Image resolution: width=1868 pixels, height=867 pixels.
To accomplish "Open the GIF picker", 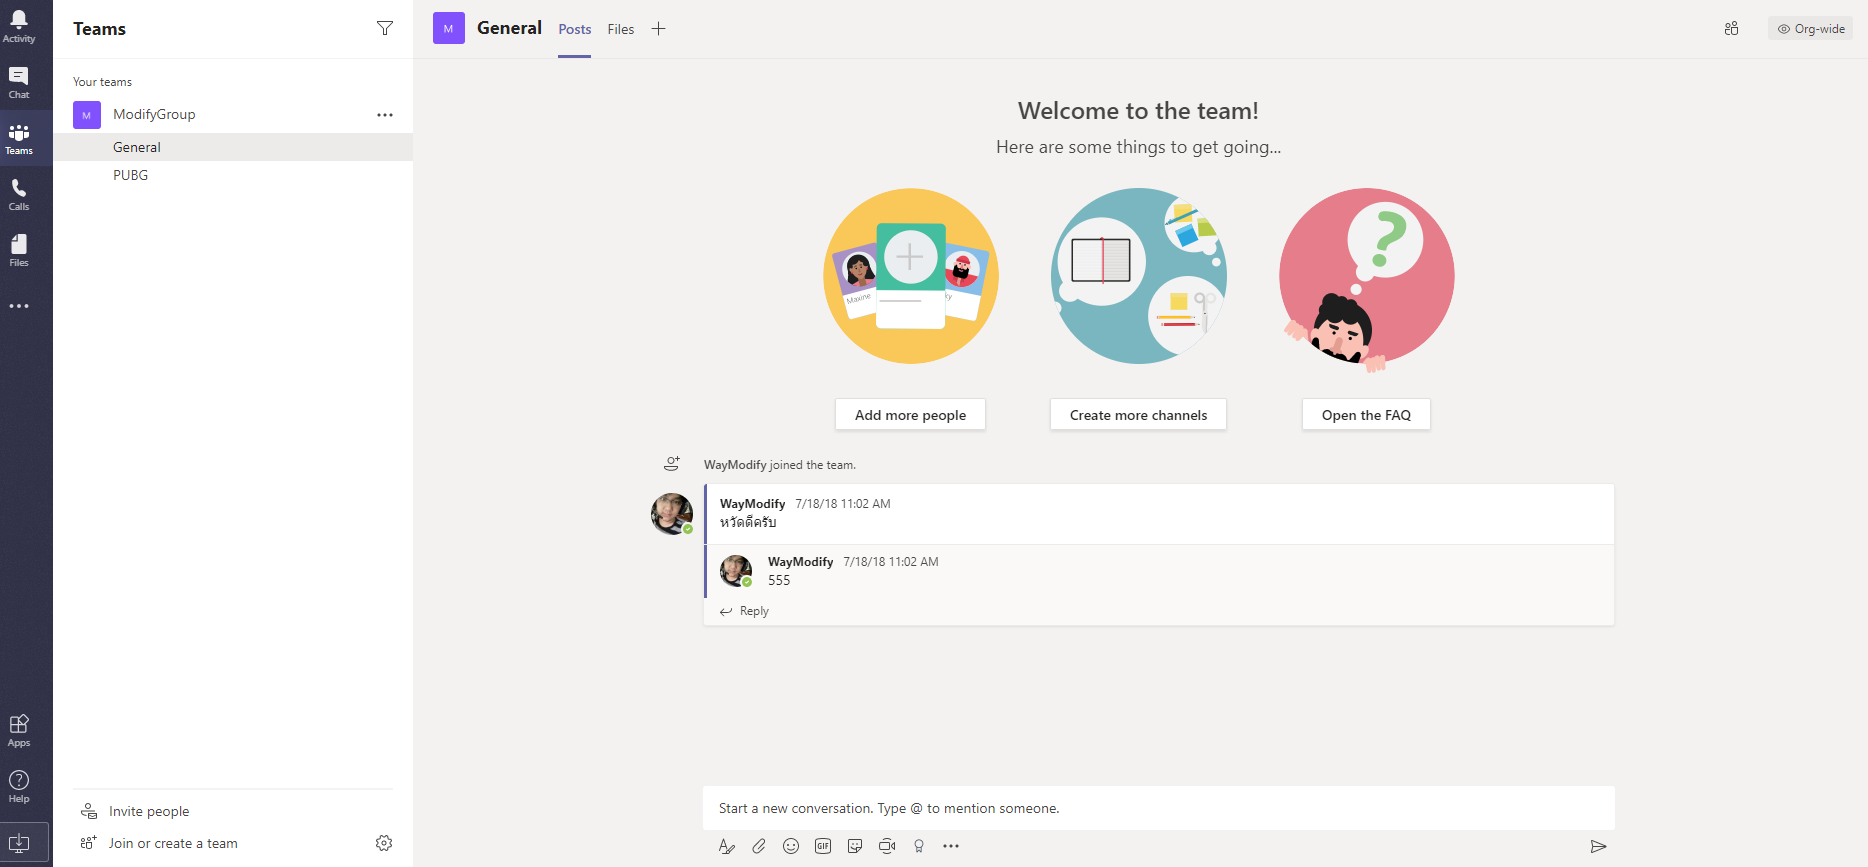I will 823,846.
